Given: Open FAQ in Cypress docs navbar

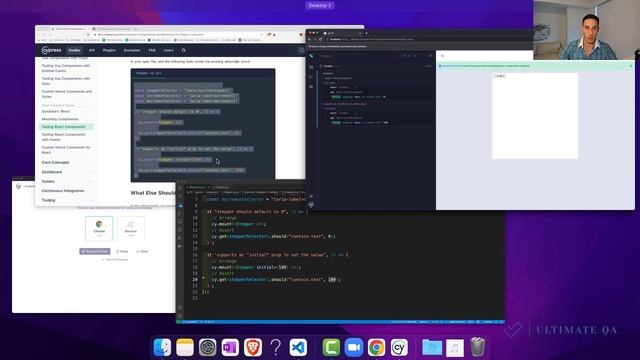Looking at the screenshot, I should coord(152,50).
